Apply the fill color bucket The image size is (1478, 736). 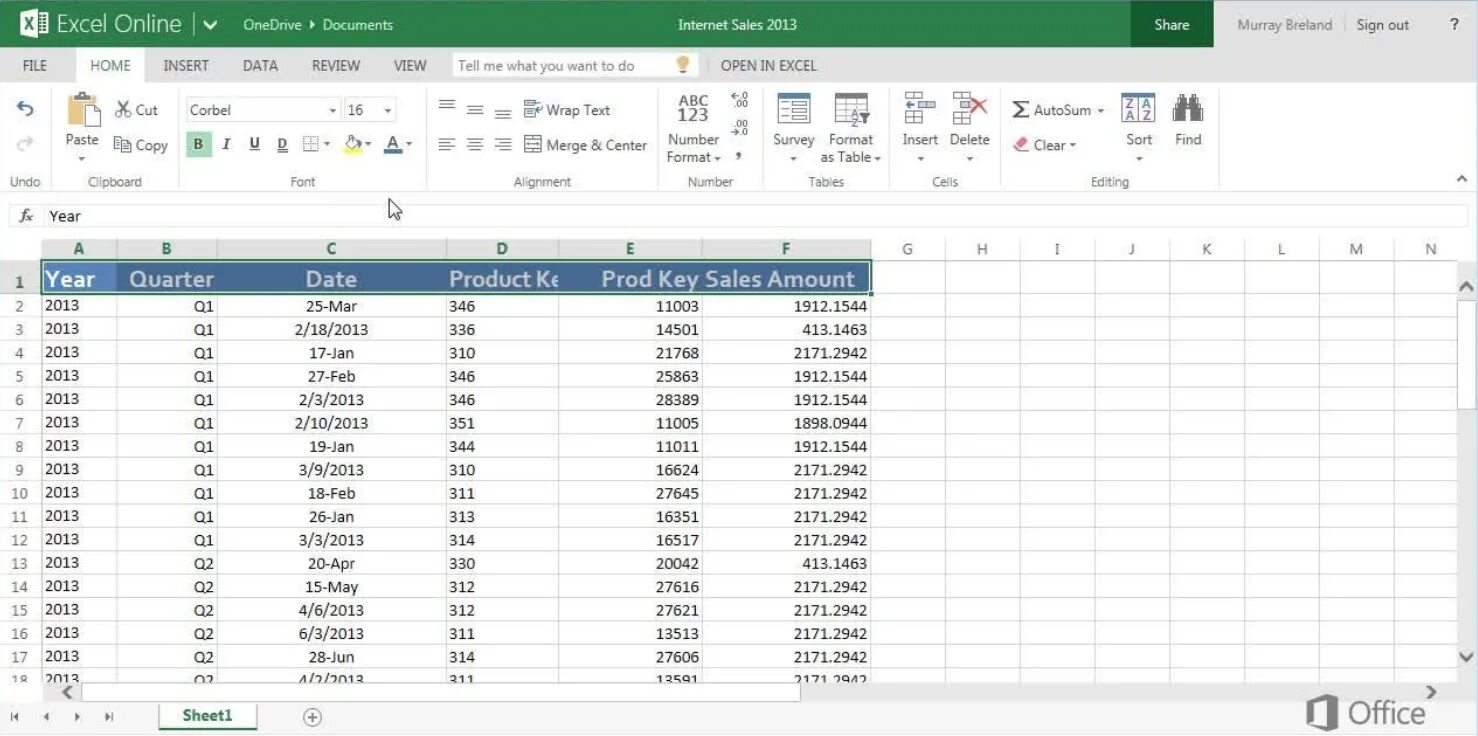tap(352, 145)
